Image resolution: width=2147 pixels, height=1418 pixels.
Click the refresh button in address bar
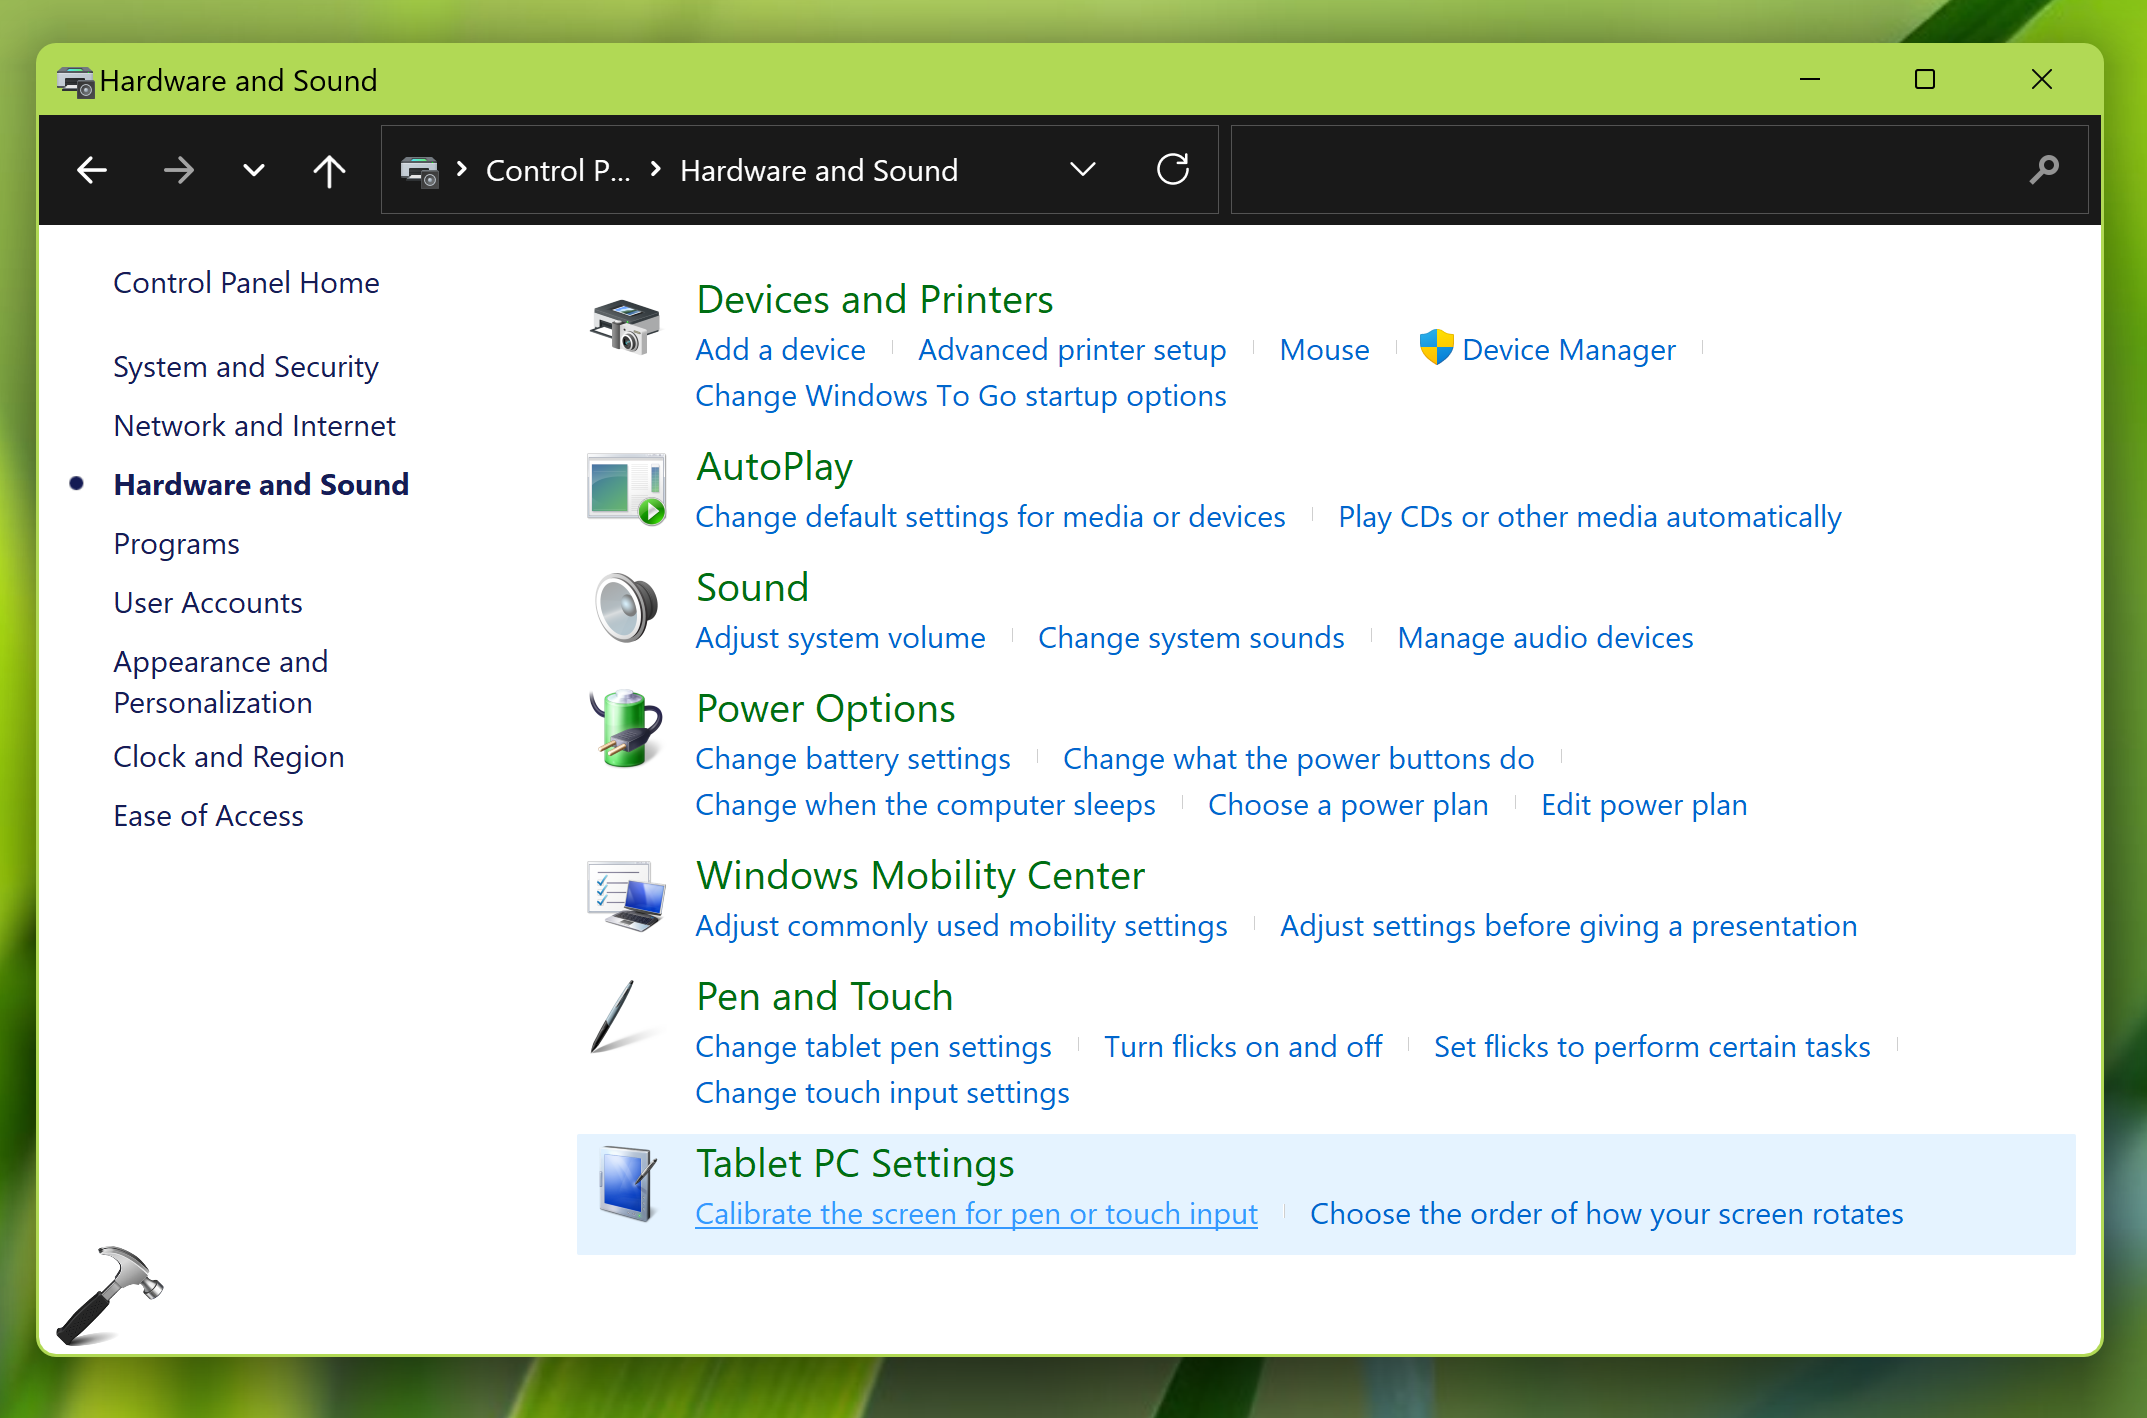tap(1172, 170)
